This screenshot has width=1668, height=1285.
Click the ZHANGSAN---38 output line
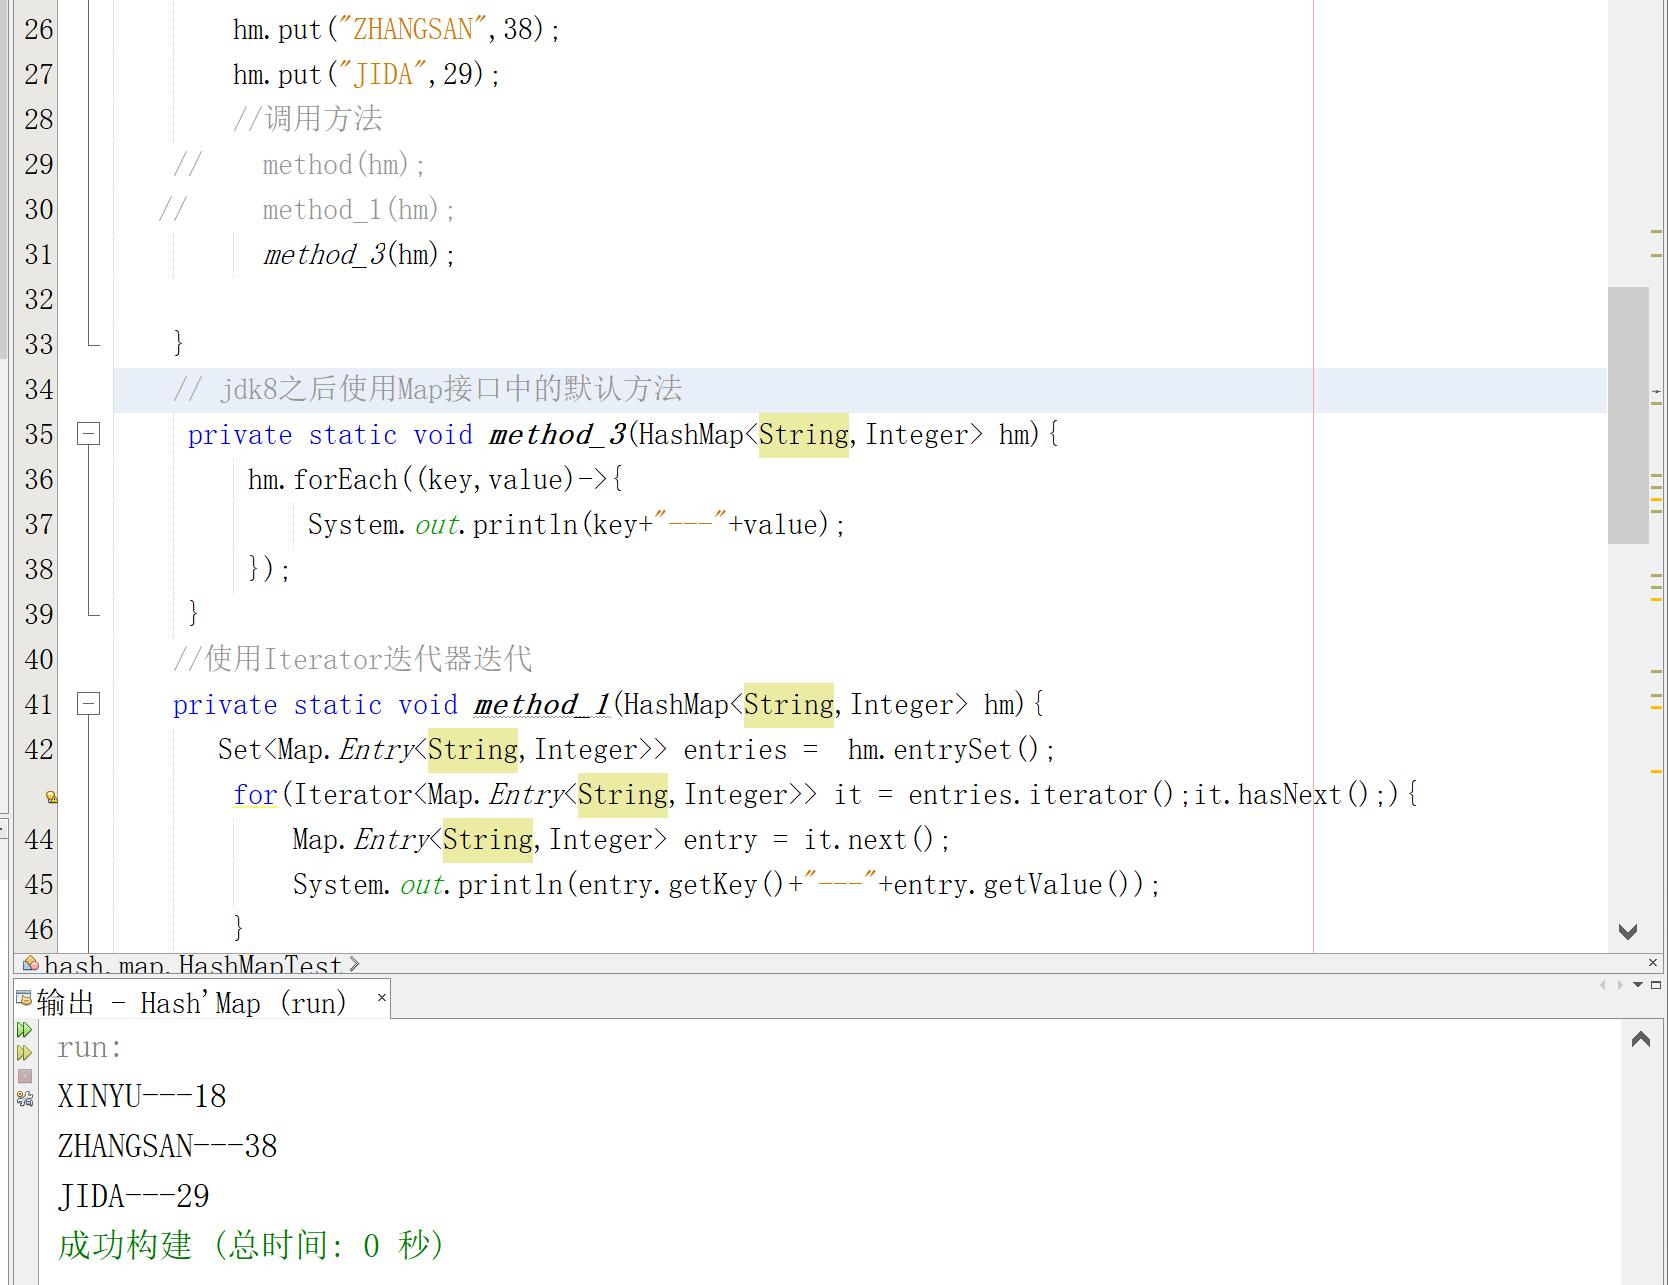click(x=167, y=1146)
